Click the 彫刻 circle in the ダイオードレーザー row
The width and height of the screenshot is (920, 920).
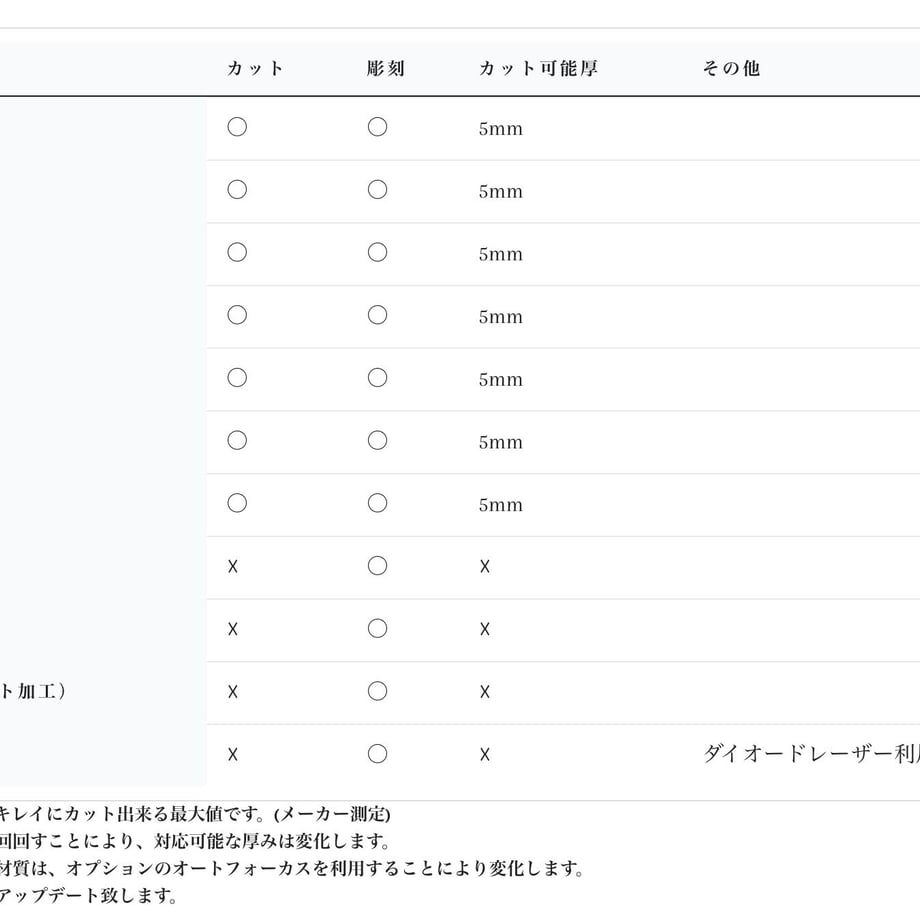click(377, 754)
